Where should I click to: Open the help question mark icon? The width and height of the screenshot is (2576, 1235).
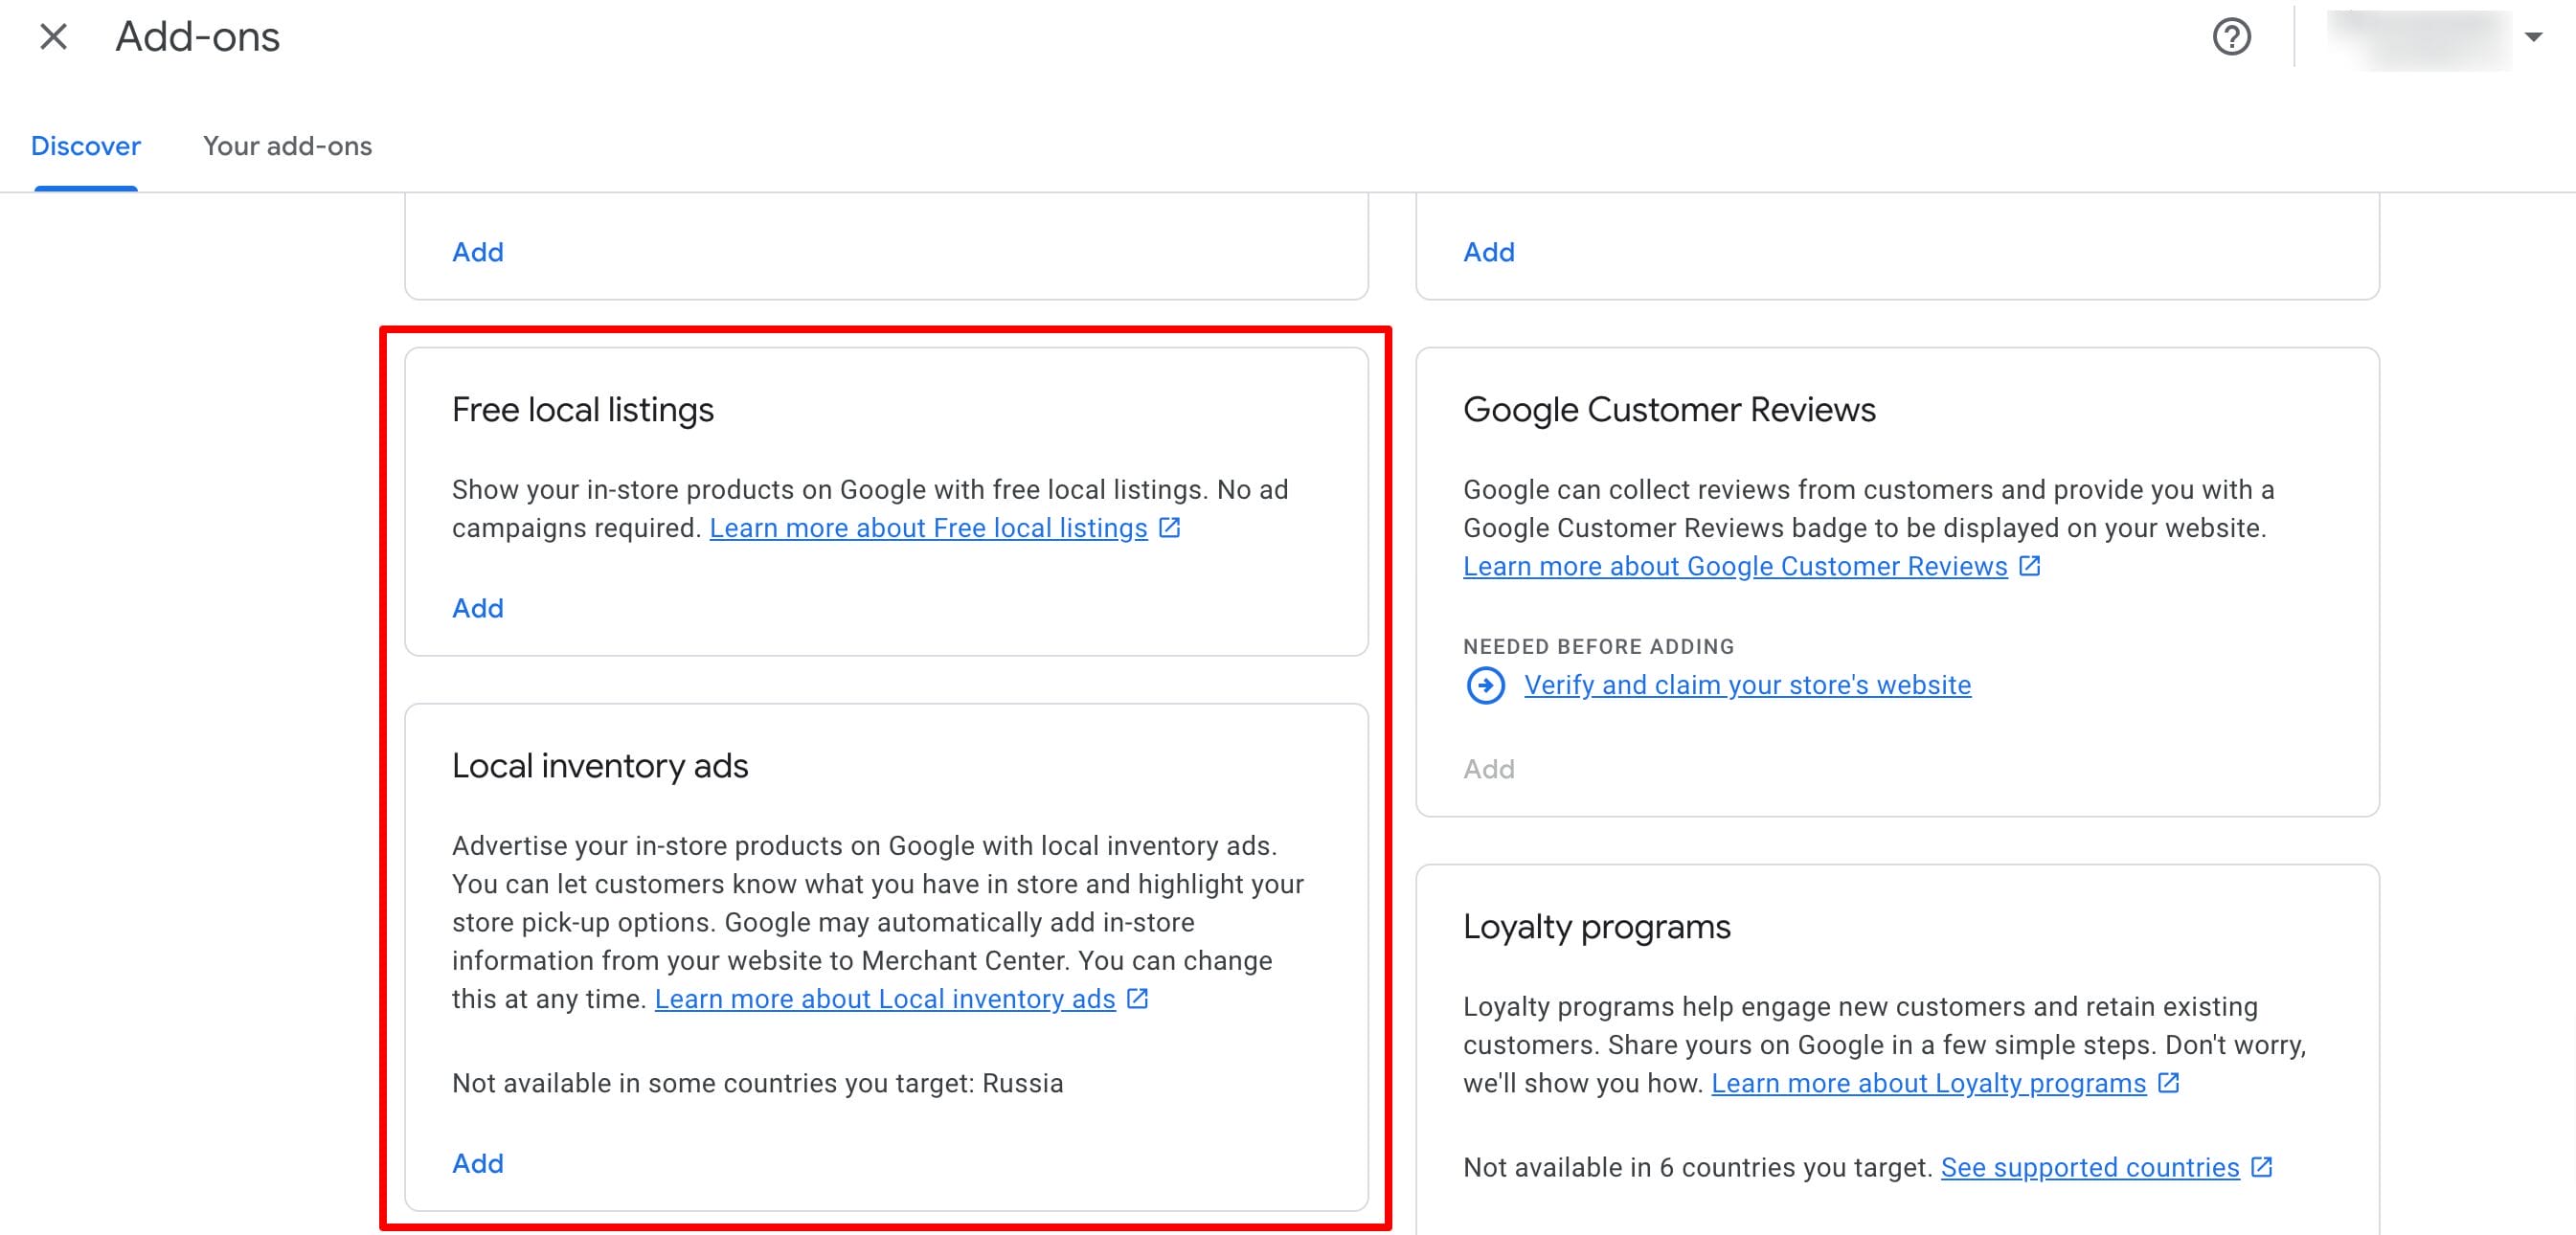2231,37
